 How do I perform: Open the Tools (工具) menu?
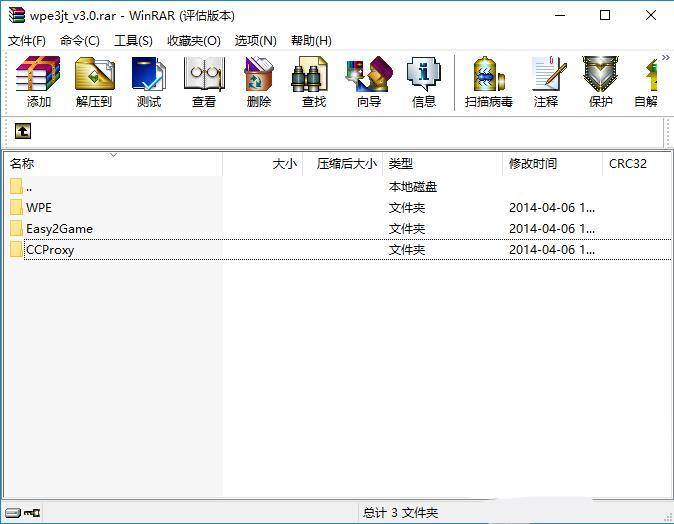click(x=133, y=41)
